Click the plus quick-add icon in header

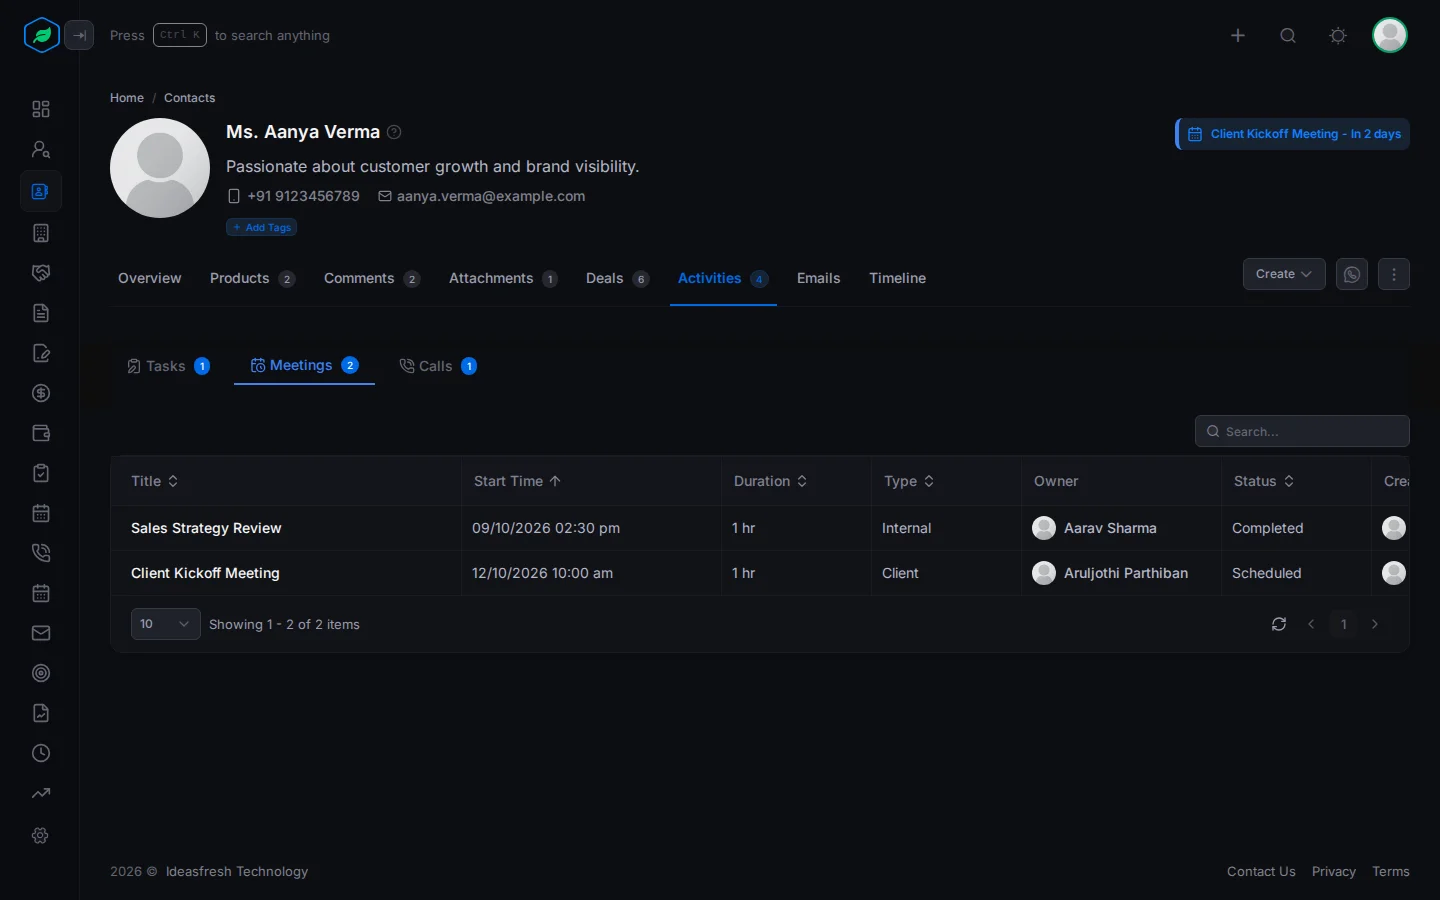tap(1238, 36)
